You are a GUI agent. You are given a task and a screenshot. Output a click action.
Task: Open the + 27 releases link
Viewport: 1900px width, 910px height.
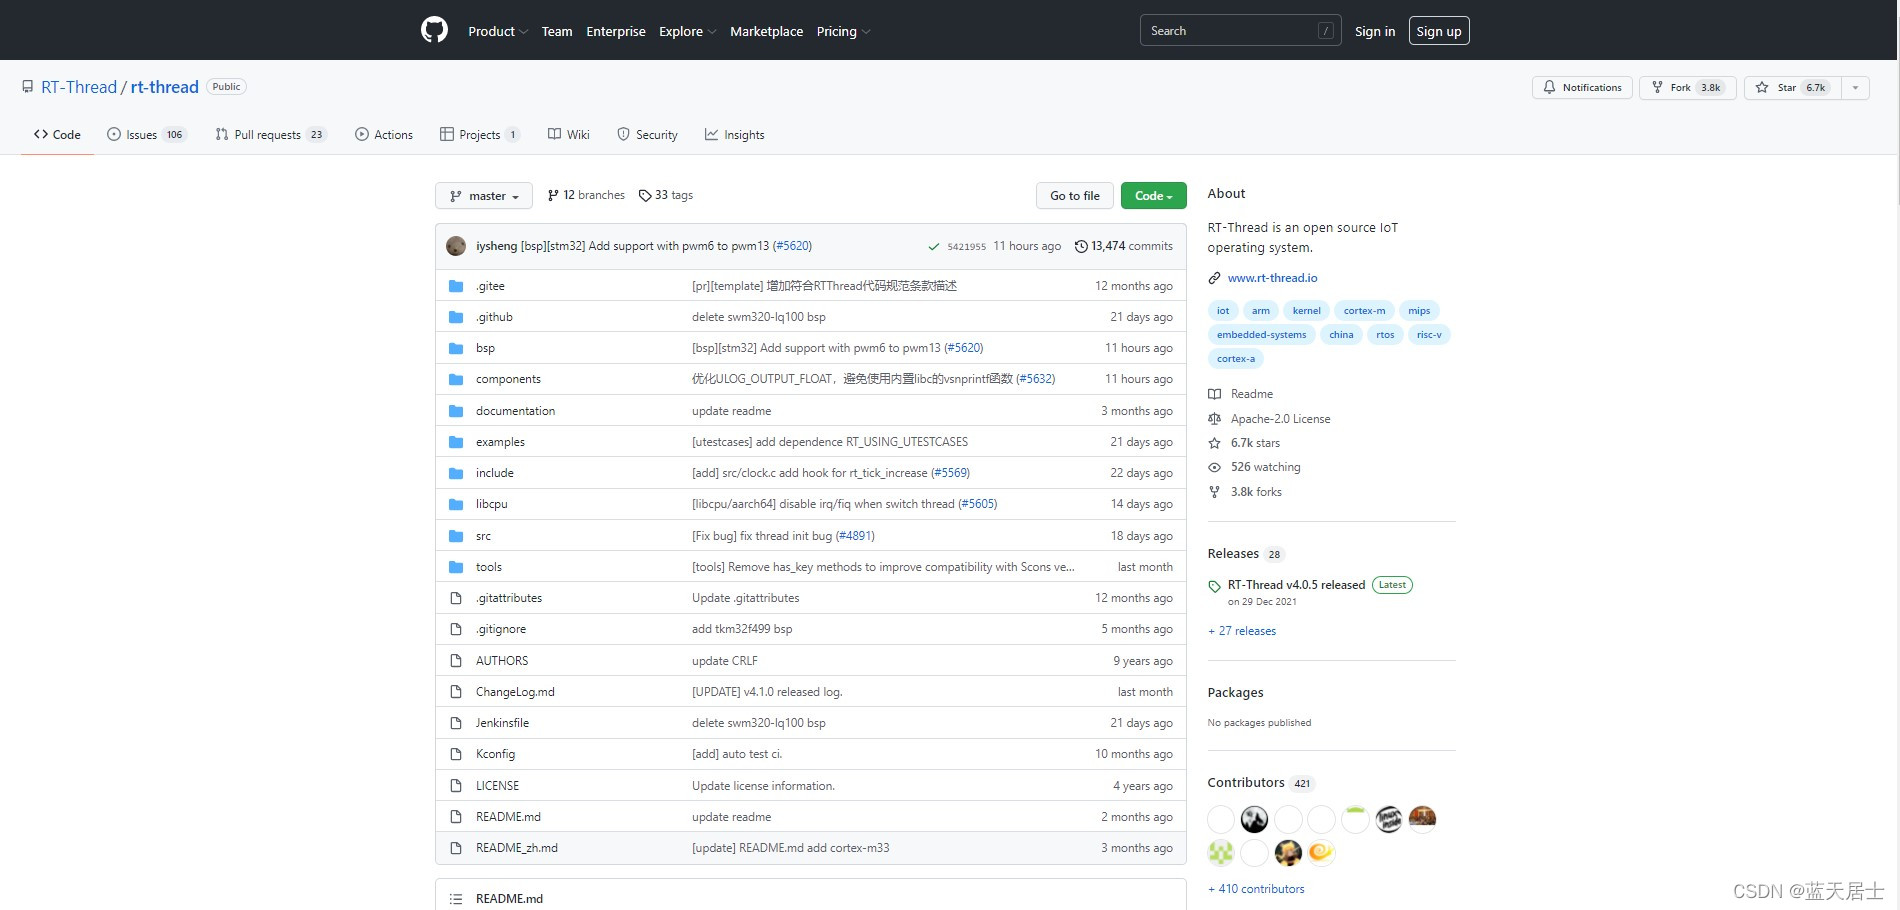(x=1242, y=631)
